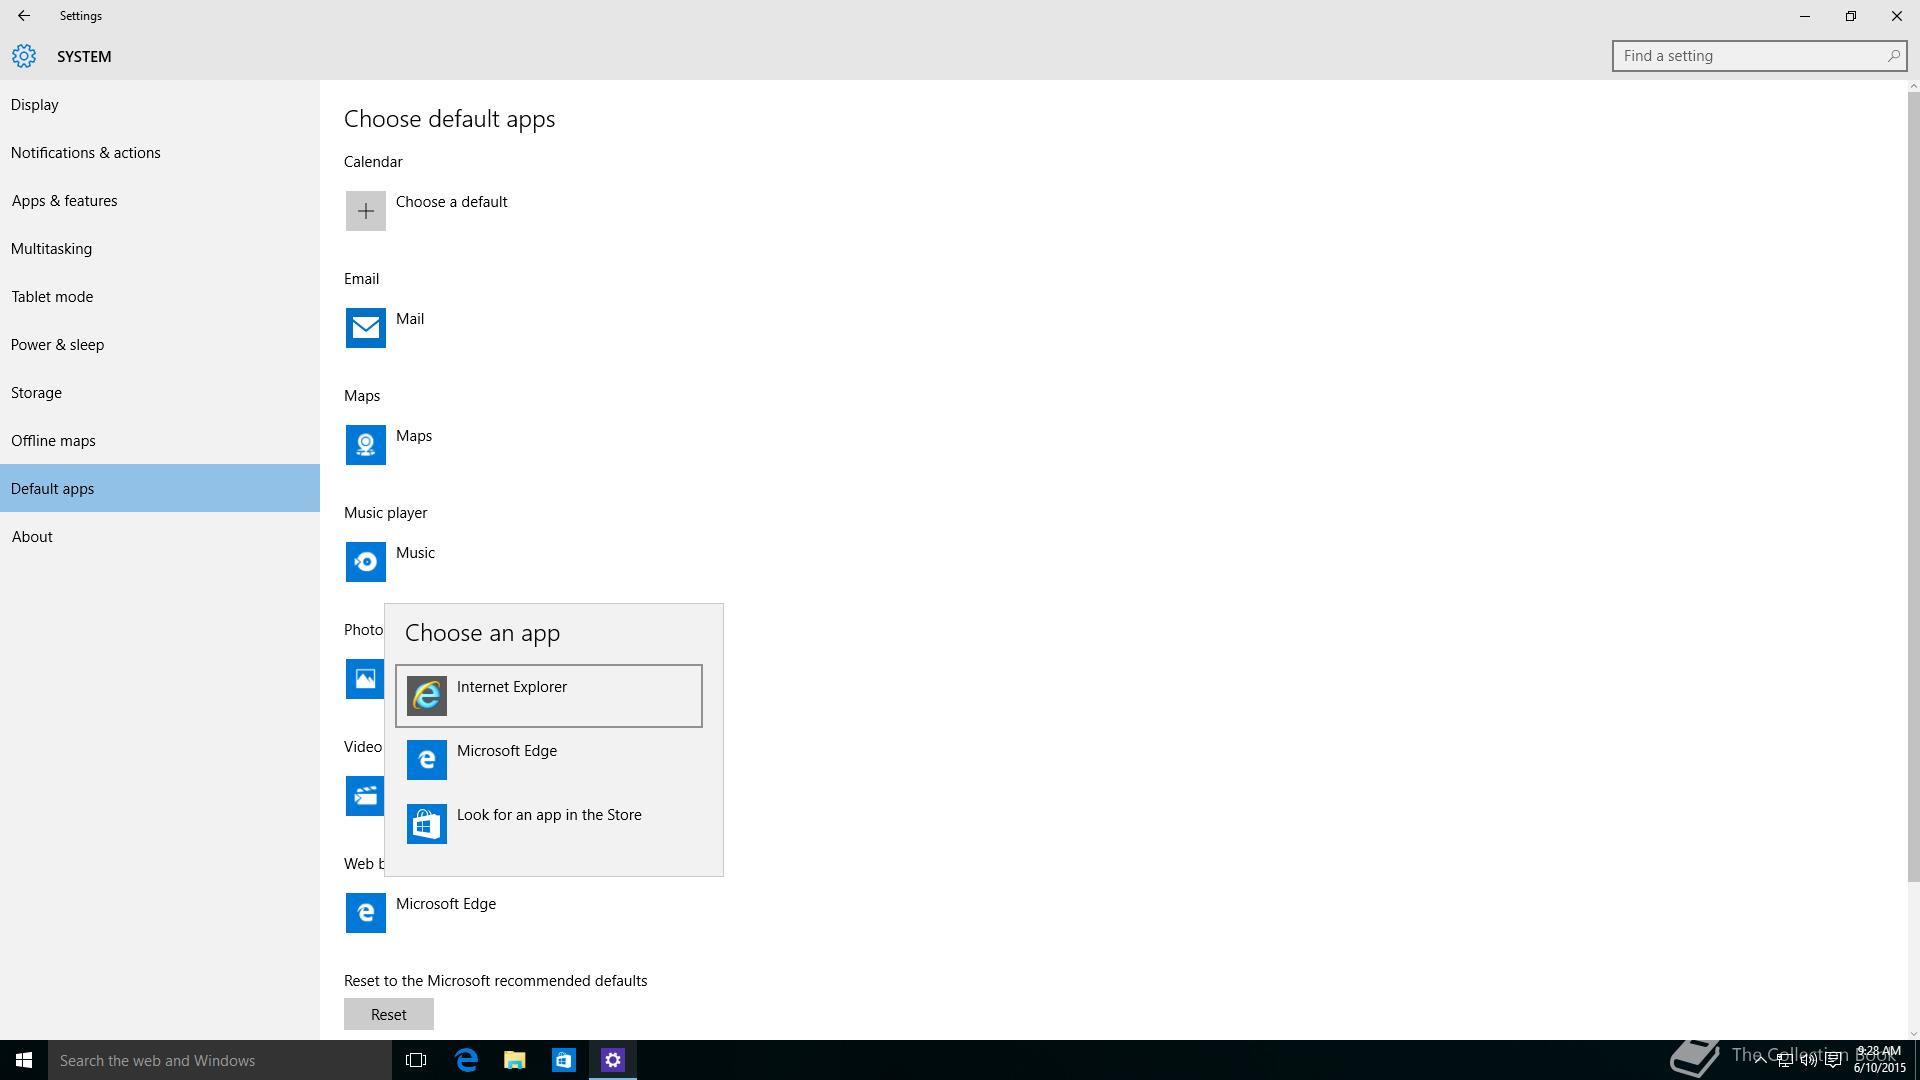Launch Edge from the taskbar
1920x1080 pixels.
466,1060
